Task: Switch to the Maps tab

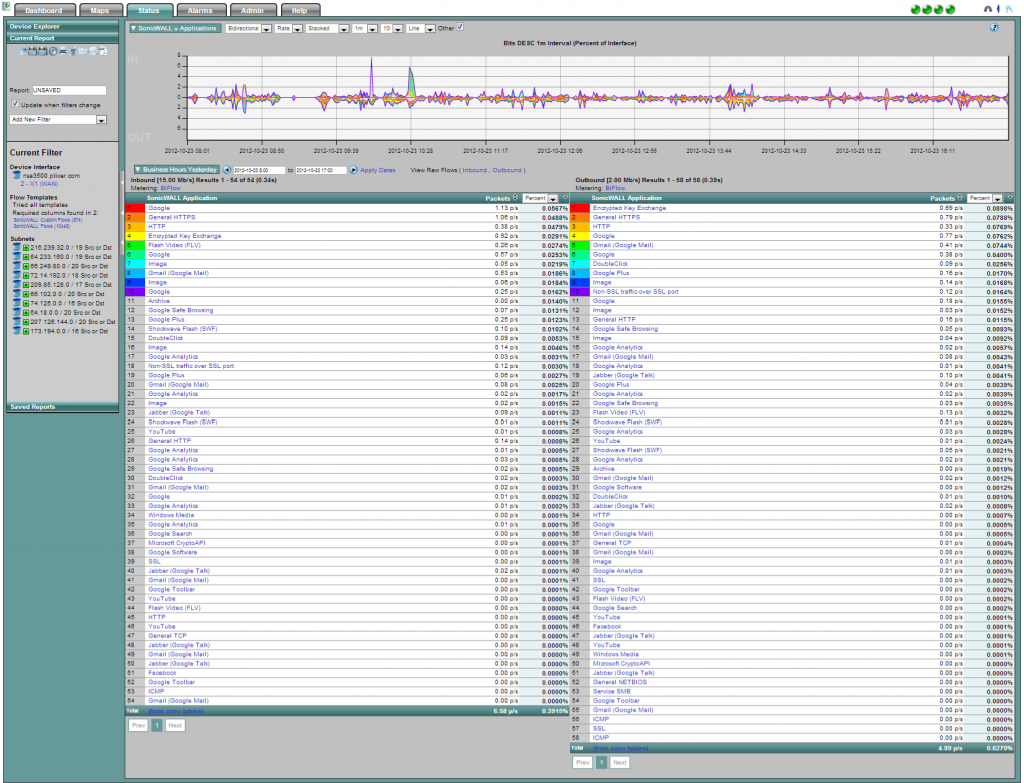Action: [100, 10]
